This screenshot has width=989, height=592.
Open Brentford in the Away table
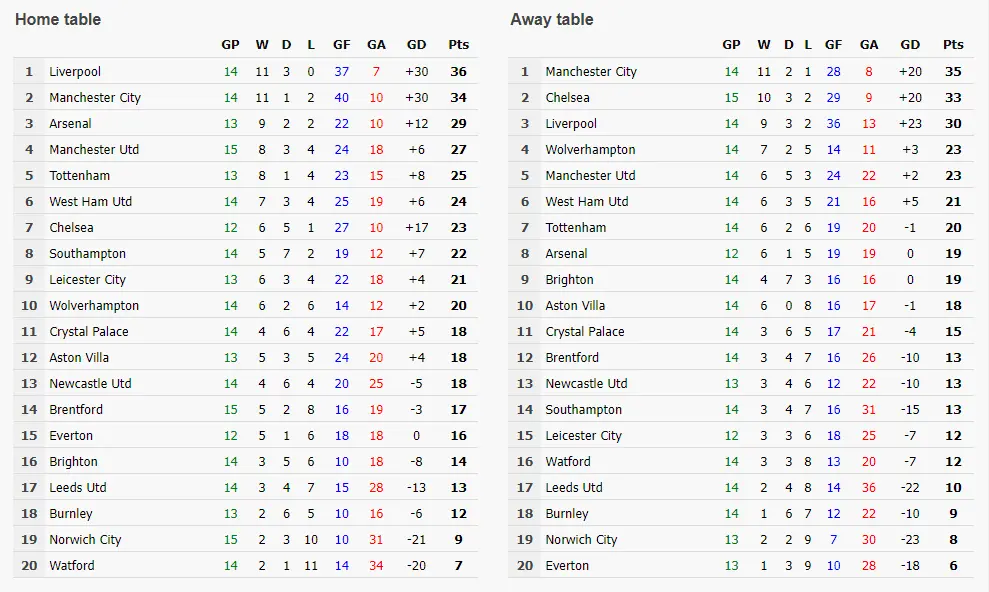click(x=572, y=358)
